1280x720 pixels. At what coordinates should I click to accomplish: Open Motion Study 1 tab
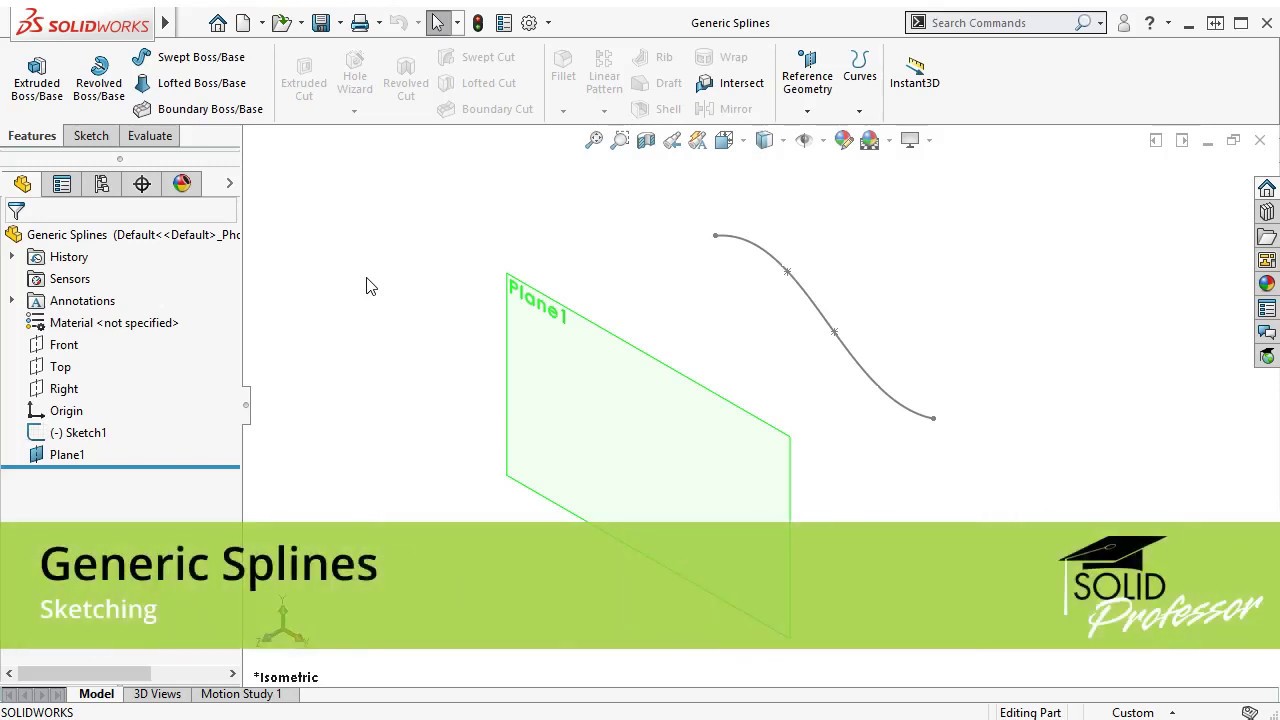click(x=241, y=694)
